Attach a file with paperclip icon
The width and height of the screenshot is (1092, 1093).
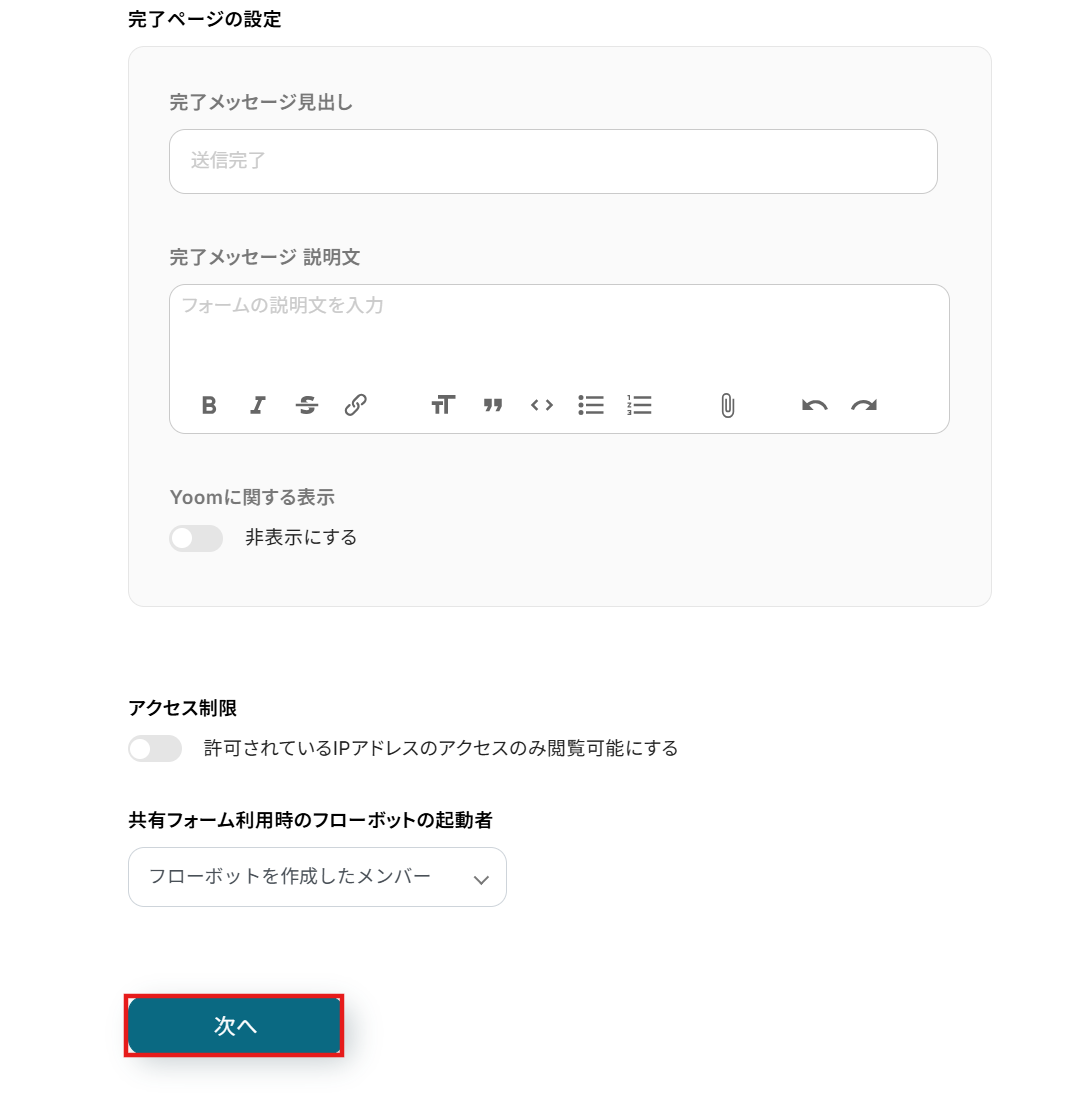(728, 405)
